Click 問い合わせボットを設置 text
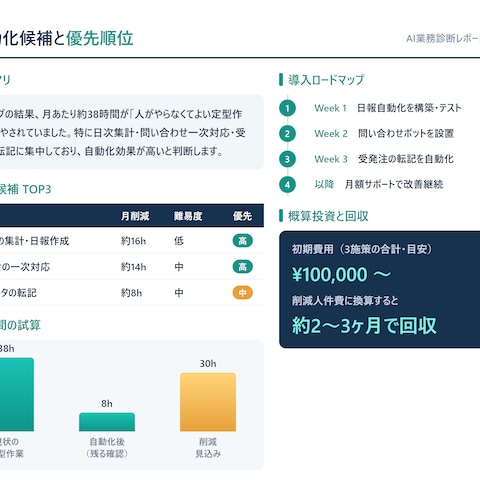Viewport: 480px width, 480px height. (406, 134)
